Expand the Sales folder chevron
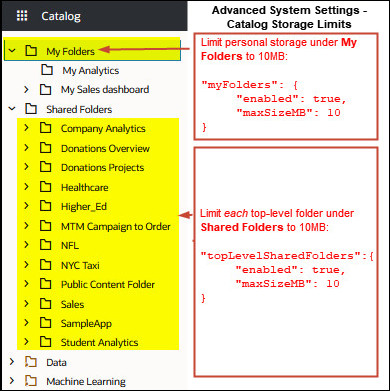 tap(26, 304)
